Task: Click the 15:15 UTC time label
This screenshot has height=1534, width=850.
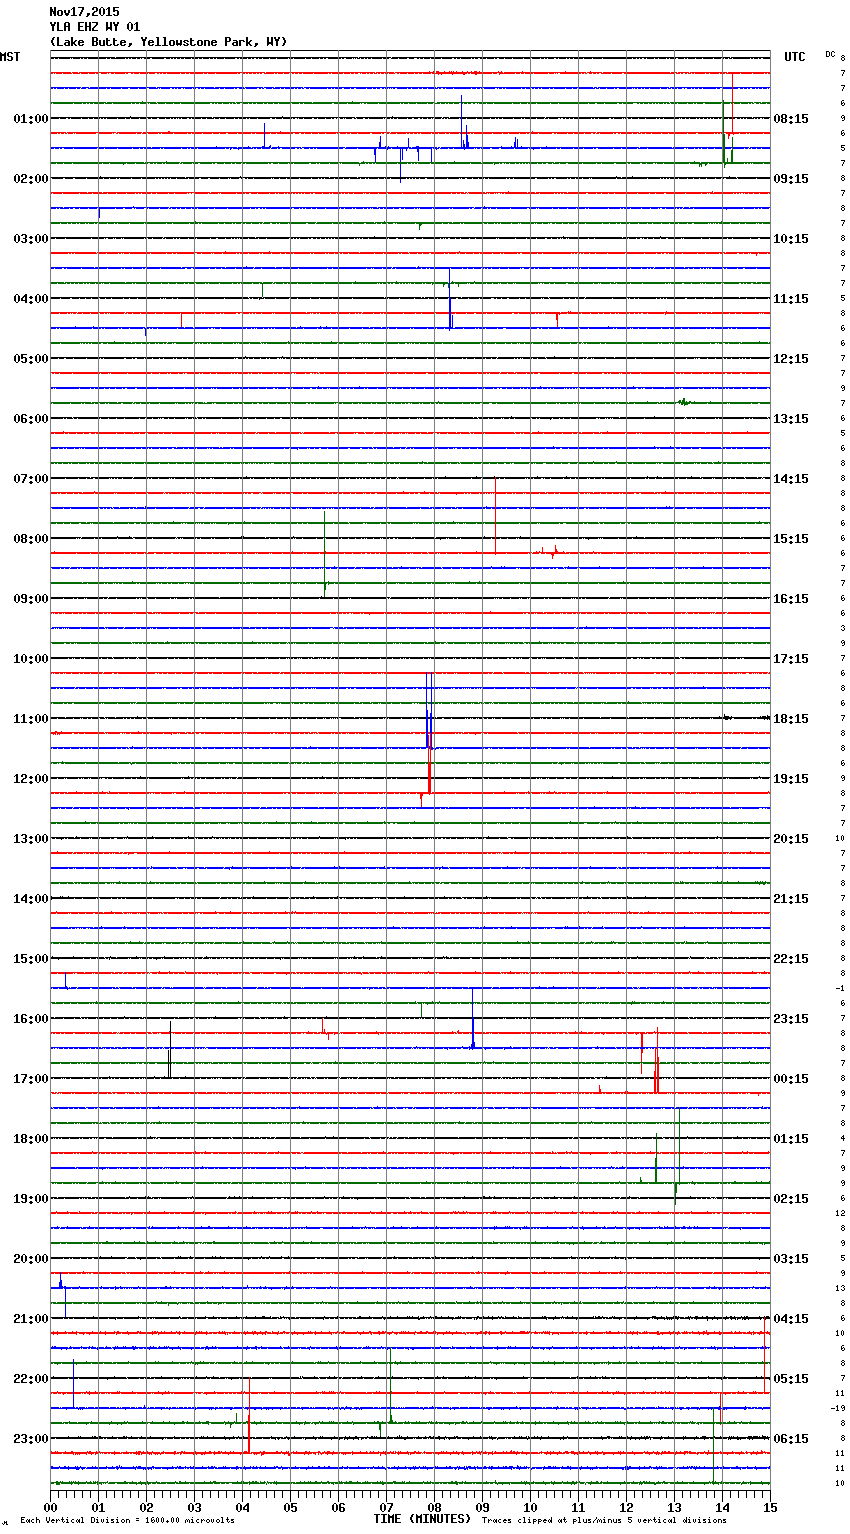Action: (791, 539)
